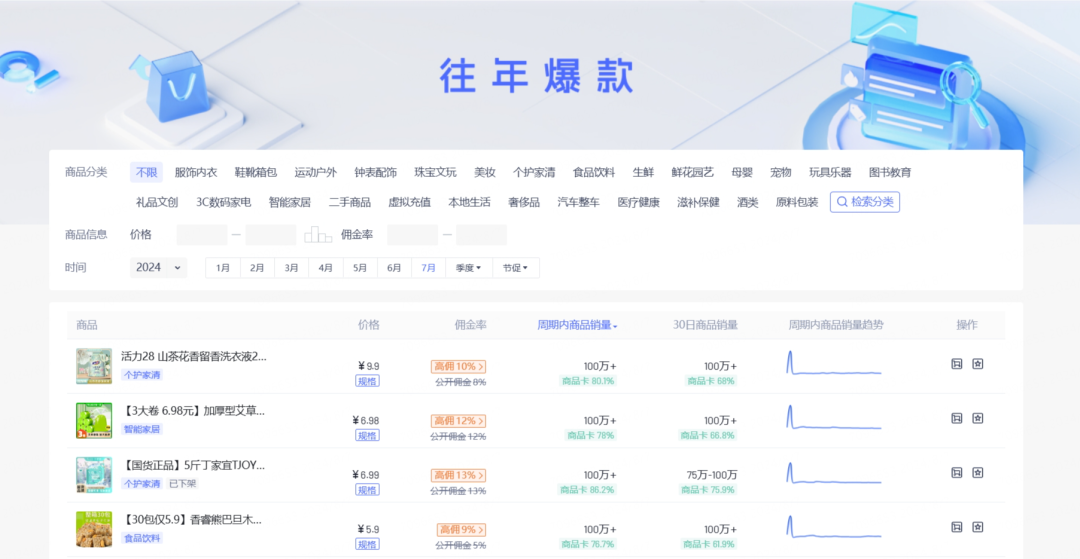Screen dimensions: 1080x559
Task: Choose the 5月 month tab
Action: [x=360, y=268]
